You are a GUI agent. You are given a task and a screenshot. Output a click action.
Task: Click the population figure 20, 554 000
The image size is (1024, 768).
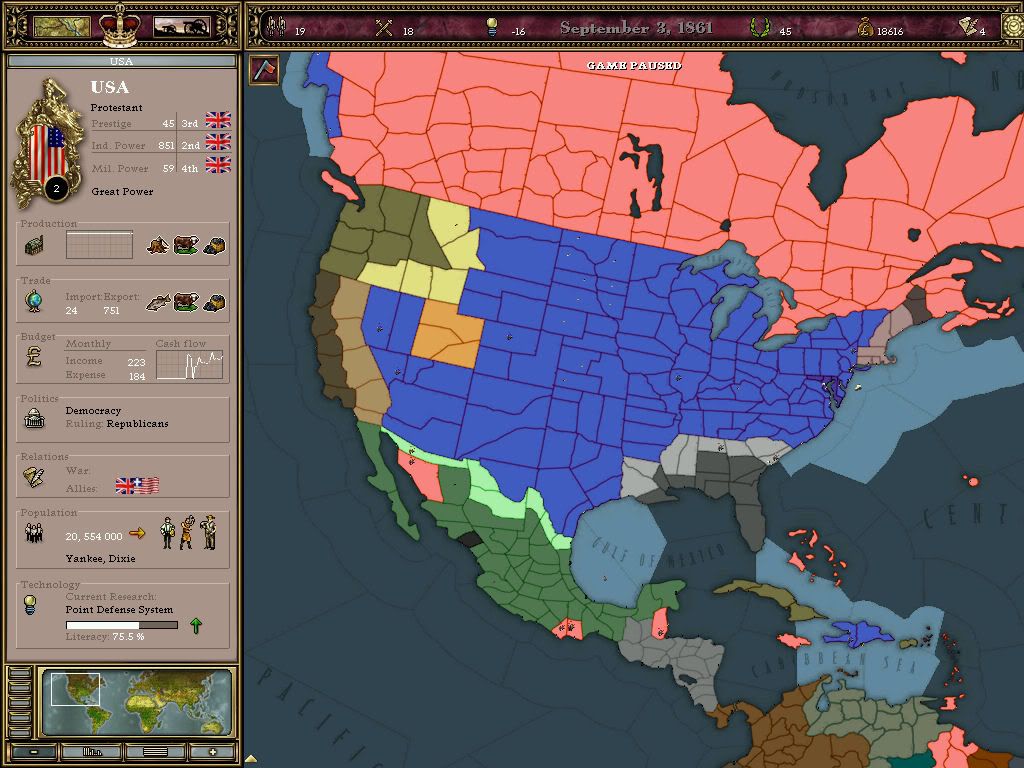tap(94, 536)
